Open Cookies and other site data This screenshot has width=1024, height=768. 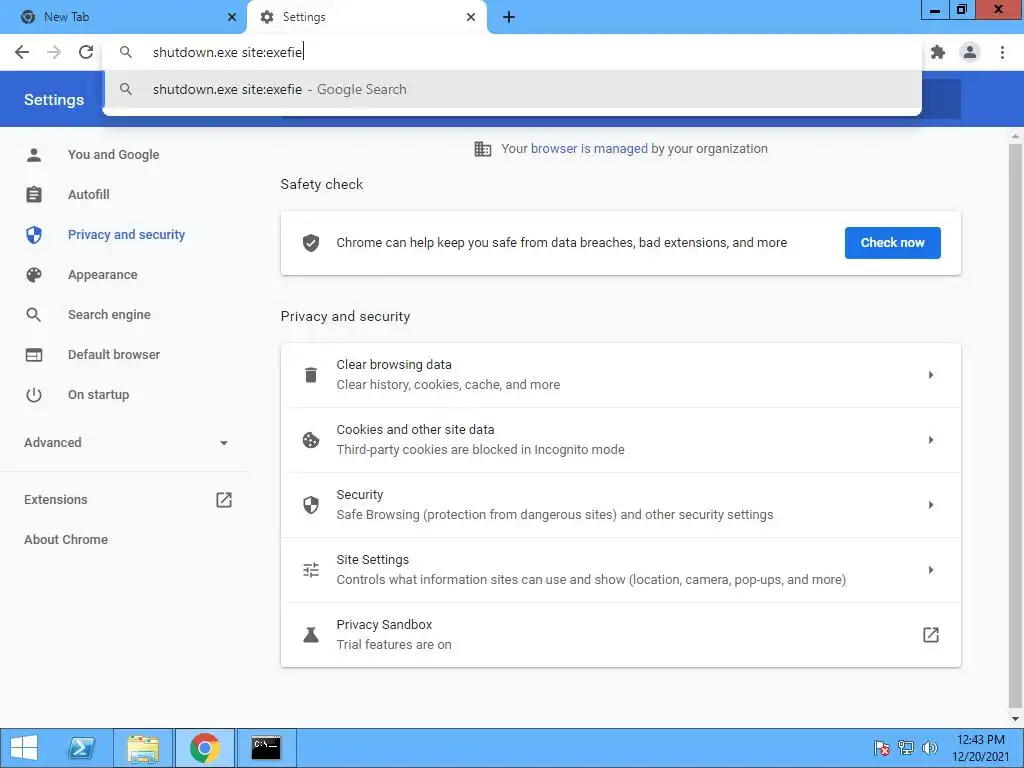click(x=620, y=440)
